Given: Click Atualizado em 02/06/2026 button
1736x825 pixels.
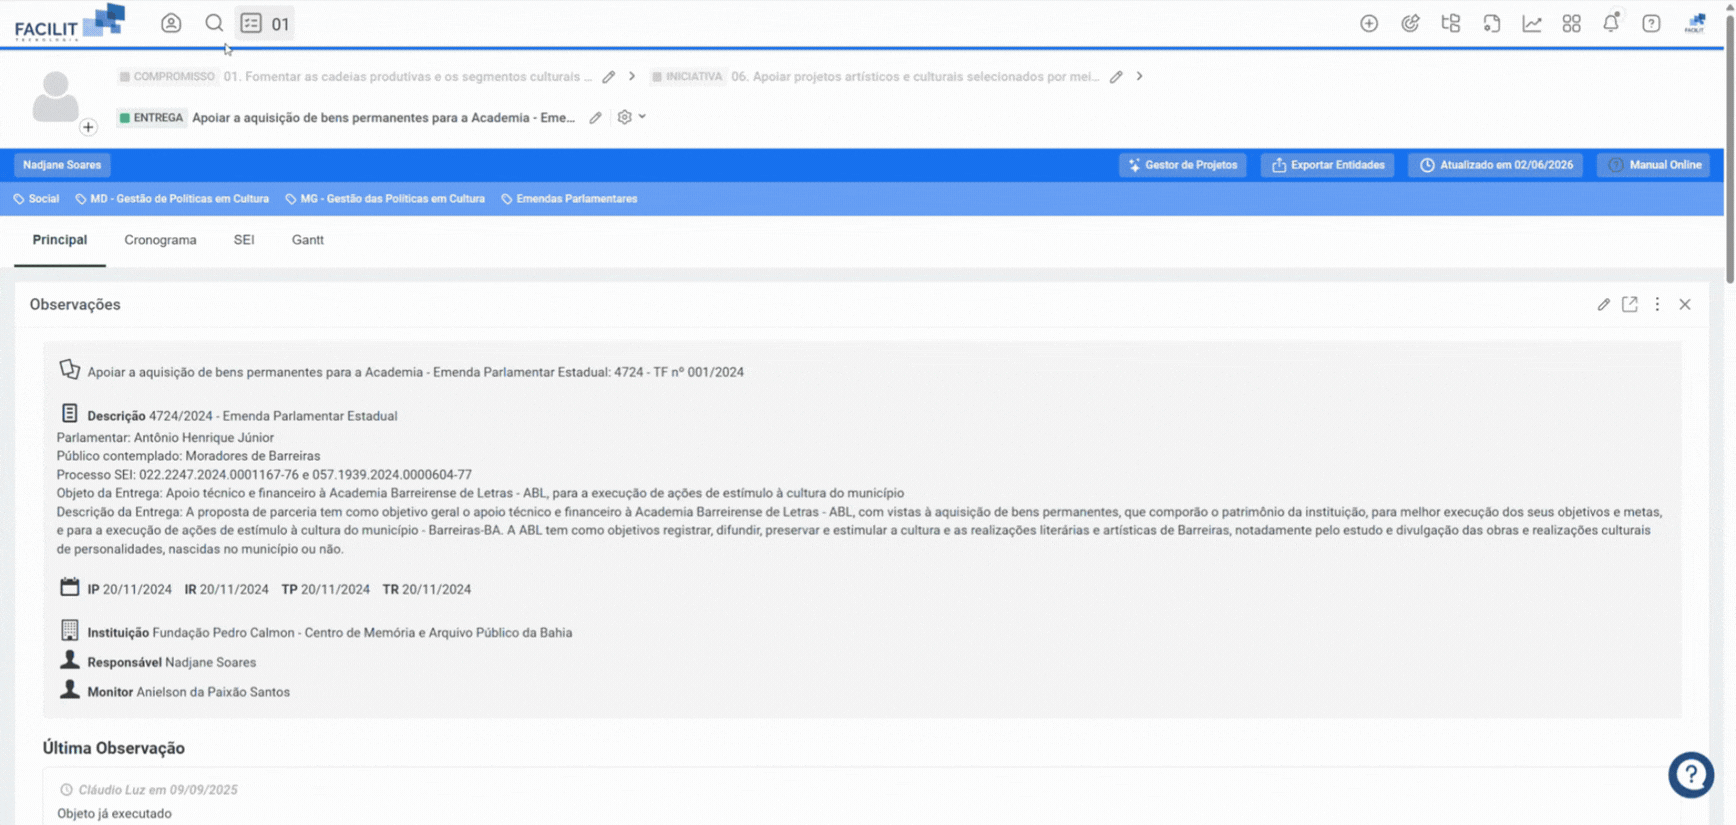Looking at the screenshot, I should tap(1495, 165).
